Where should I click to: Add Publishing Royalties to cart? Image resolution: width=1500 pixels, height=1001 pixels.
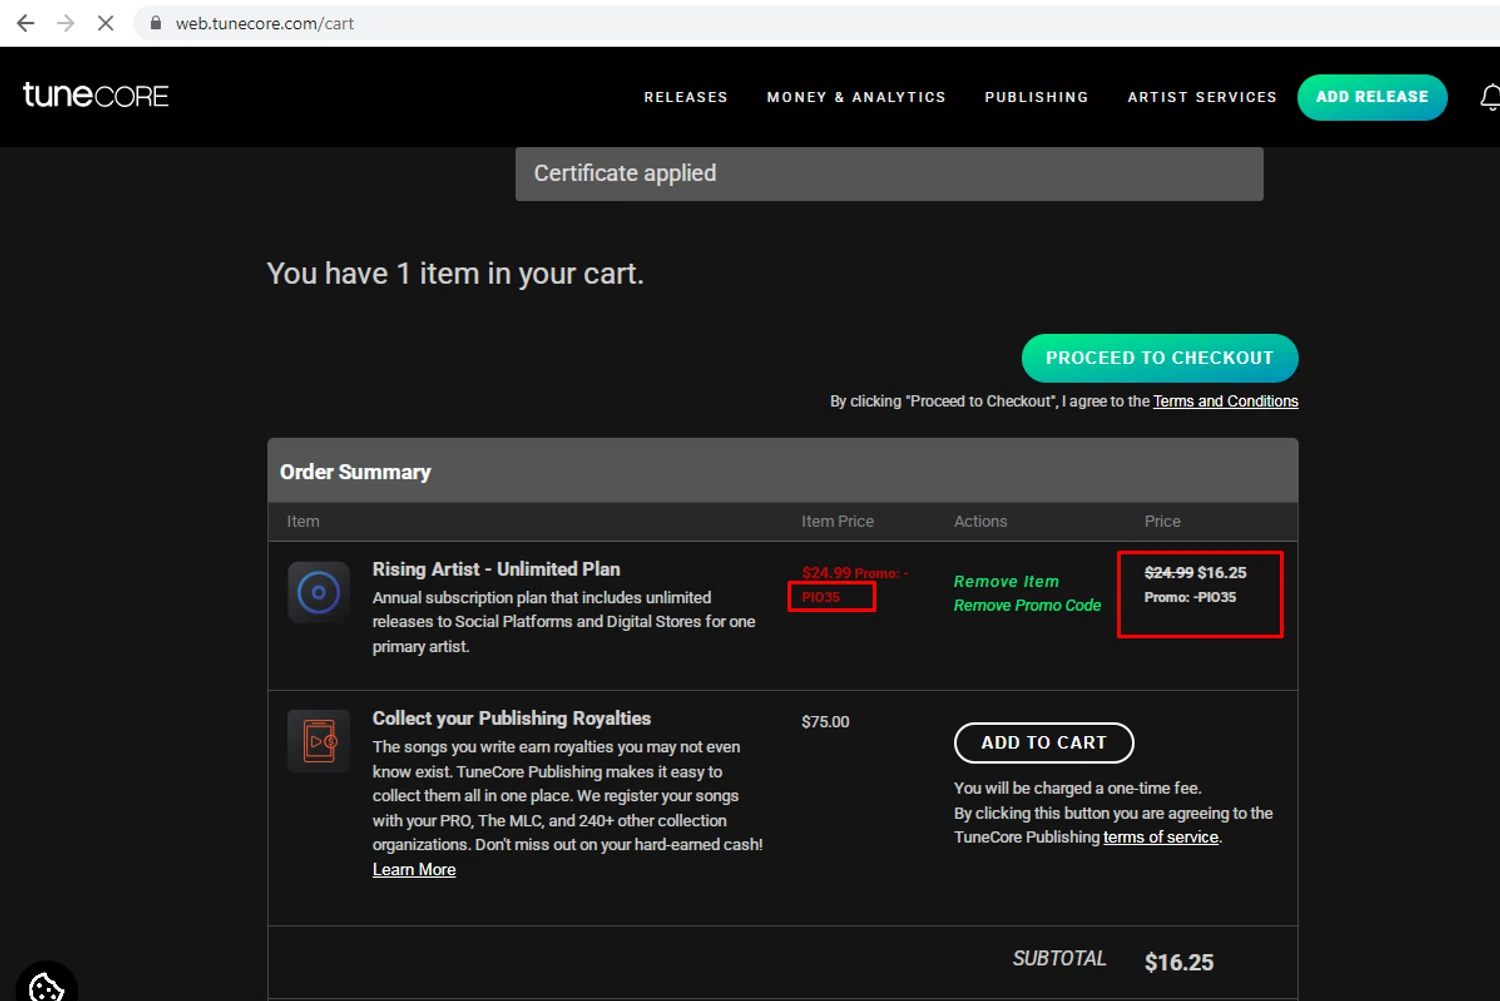tap(1044, 743)
